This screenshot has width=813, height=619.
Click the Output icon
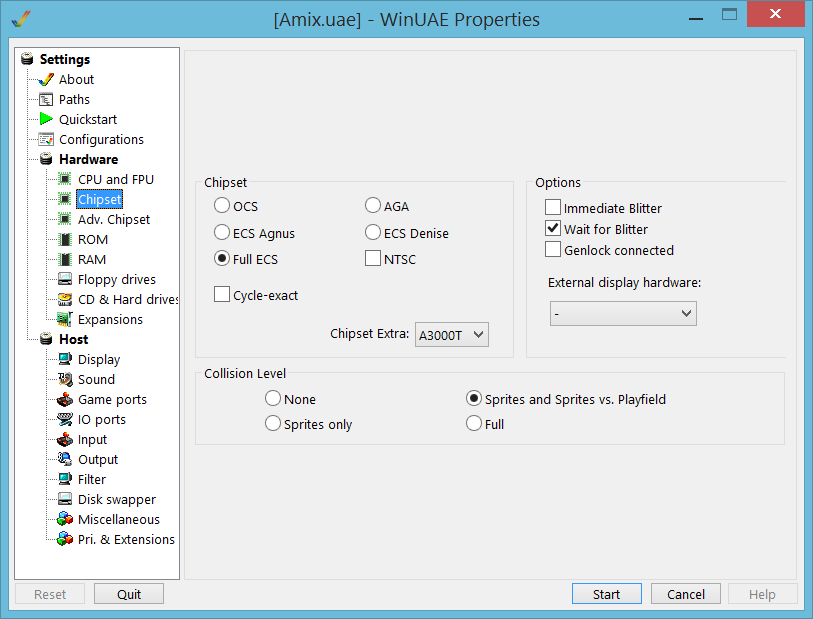coord(65,459)
